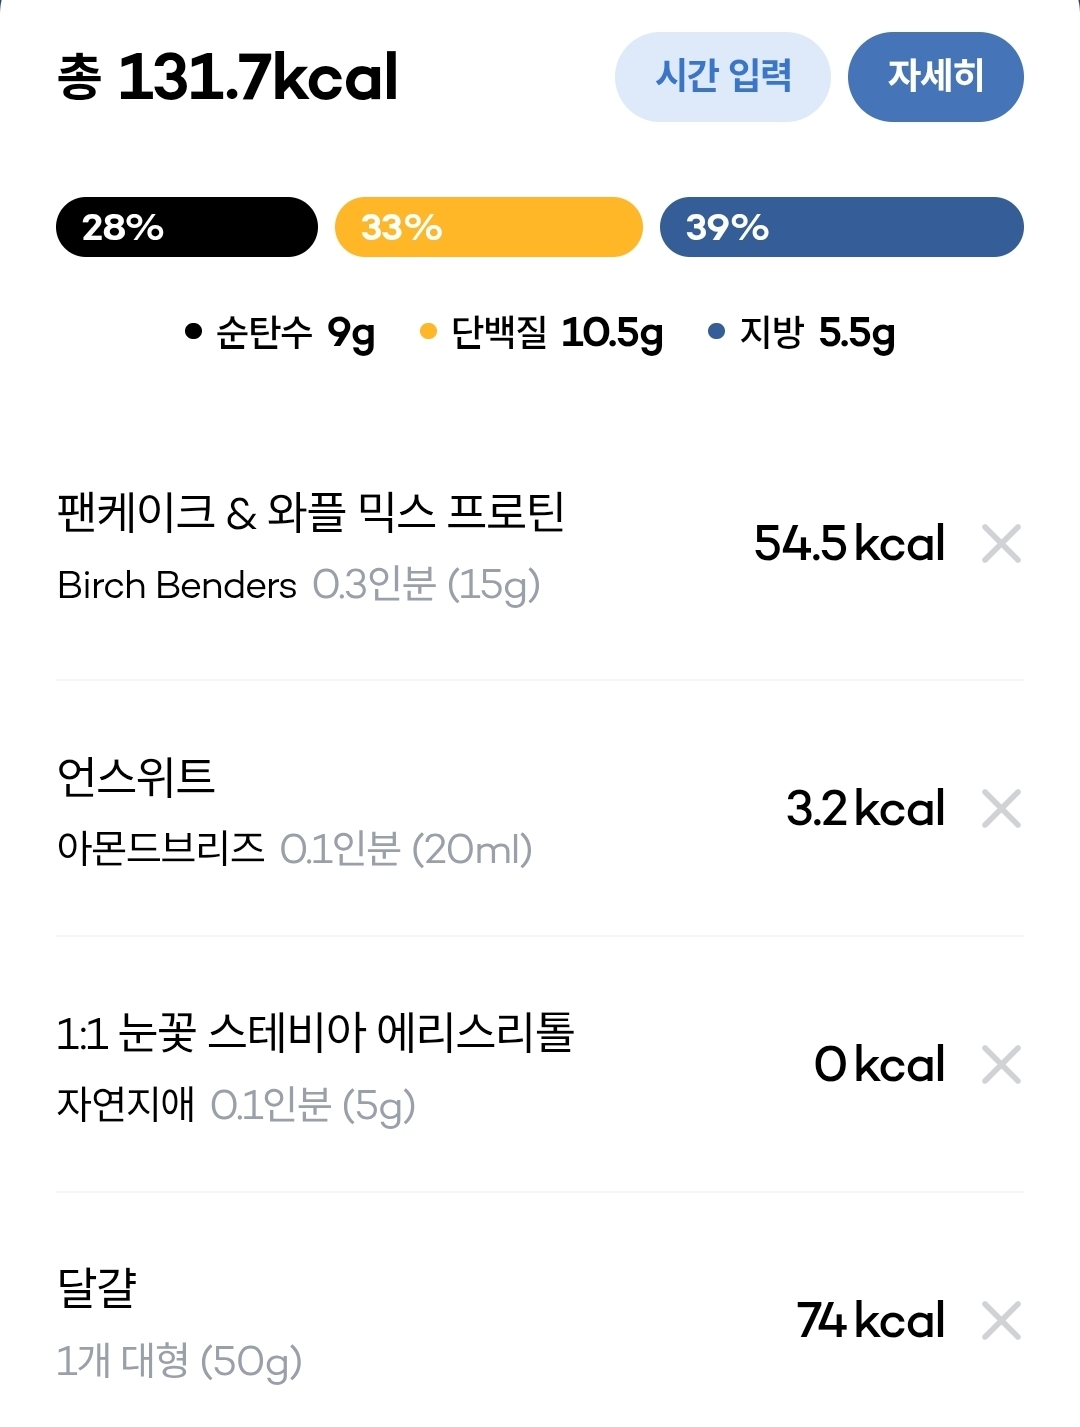Open the 자세히 details button
The width and height of the screenshot is (1080, 1427).
935,77
